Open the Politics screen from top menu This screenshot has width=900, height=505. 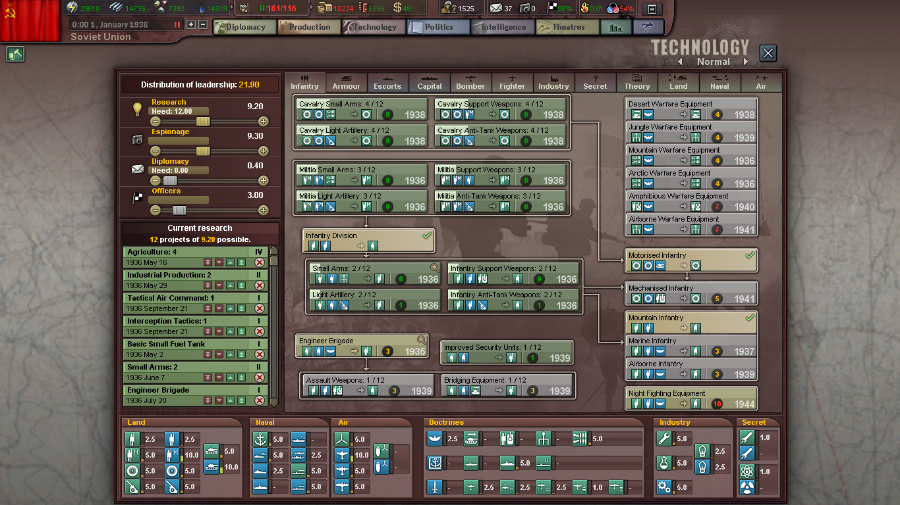pos(439,27)
